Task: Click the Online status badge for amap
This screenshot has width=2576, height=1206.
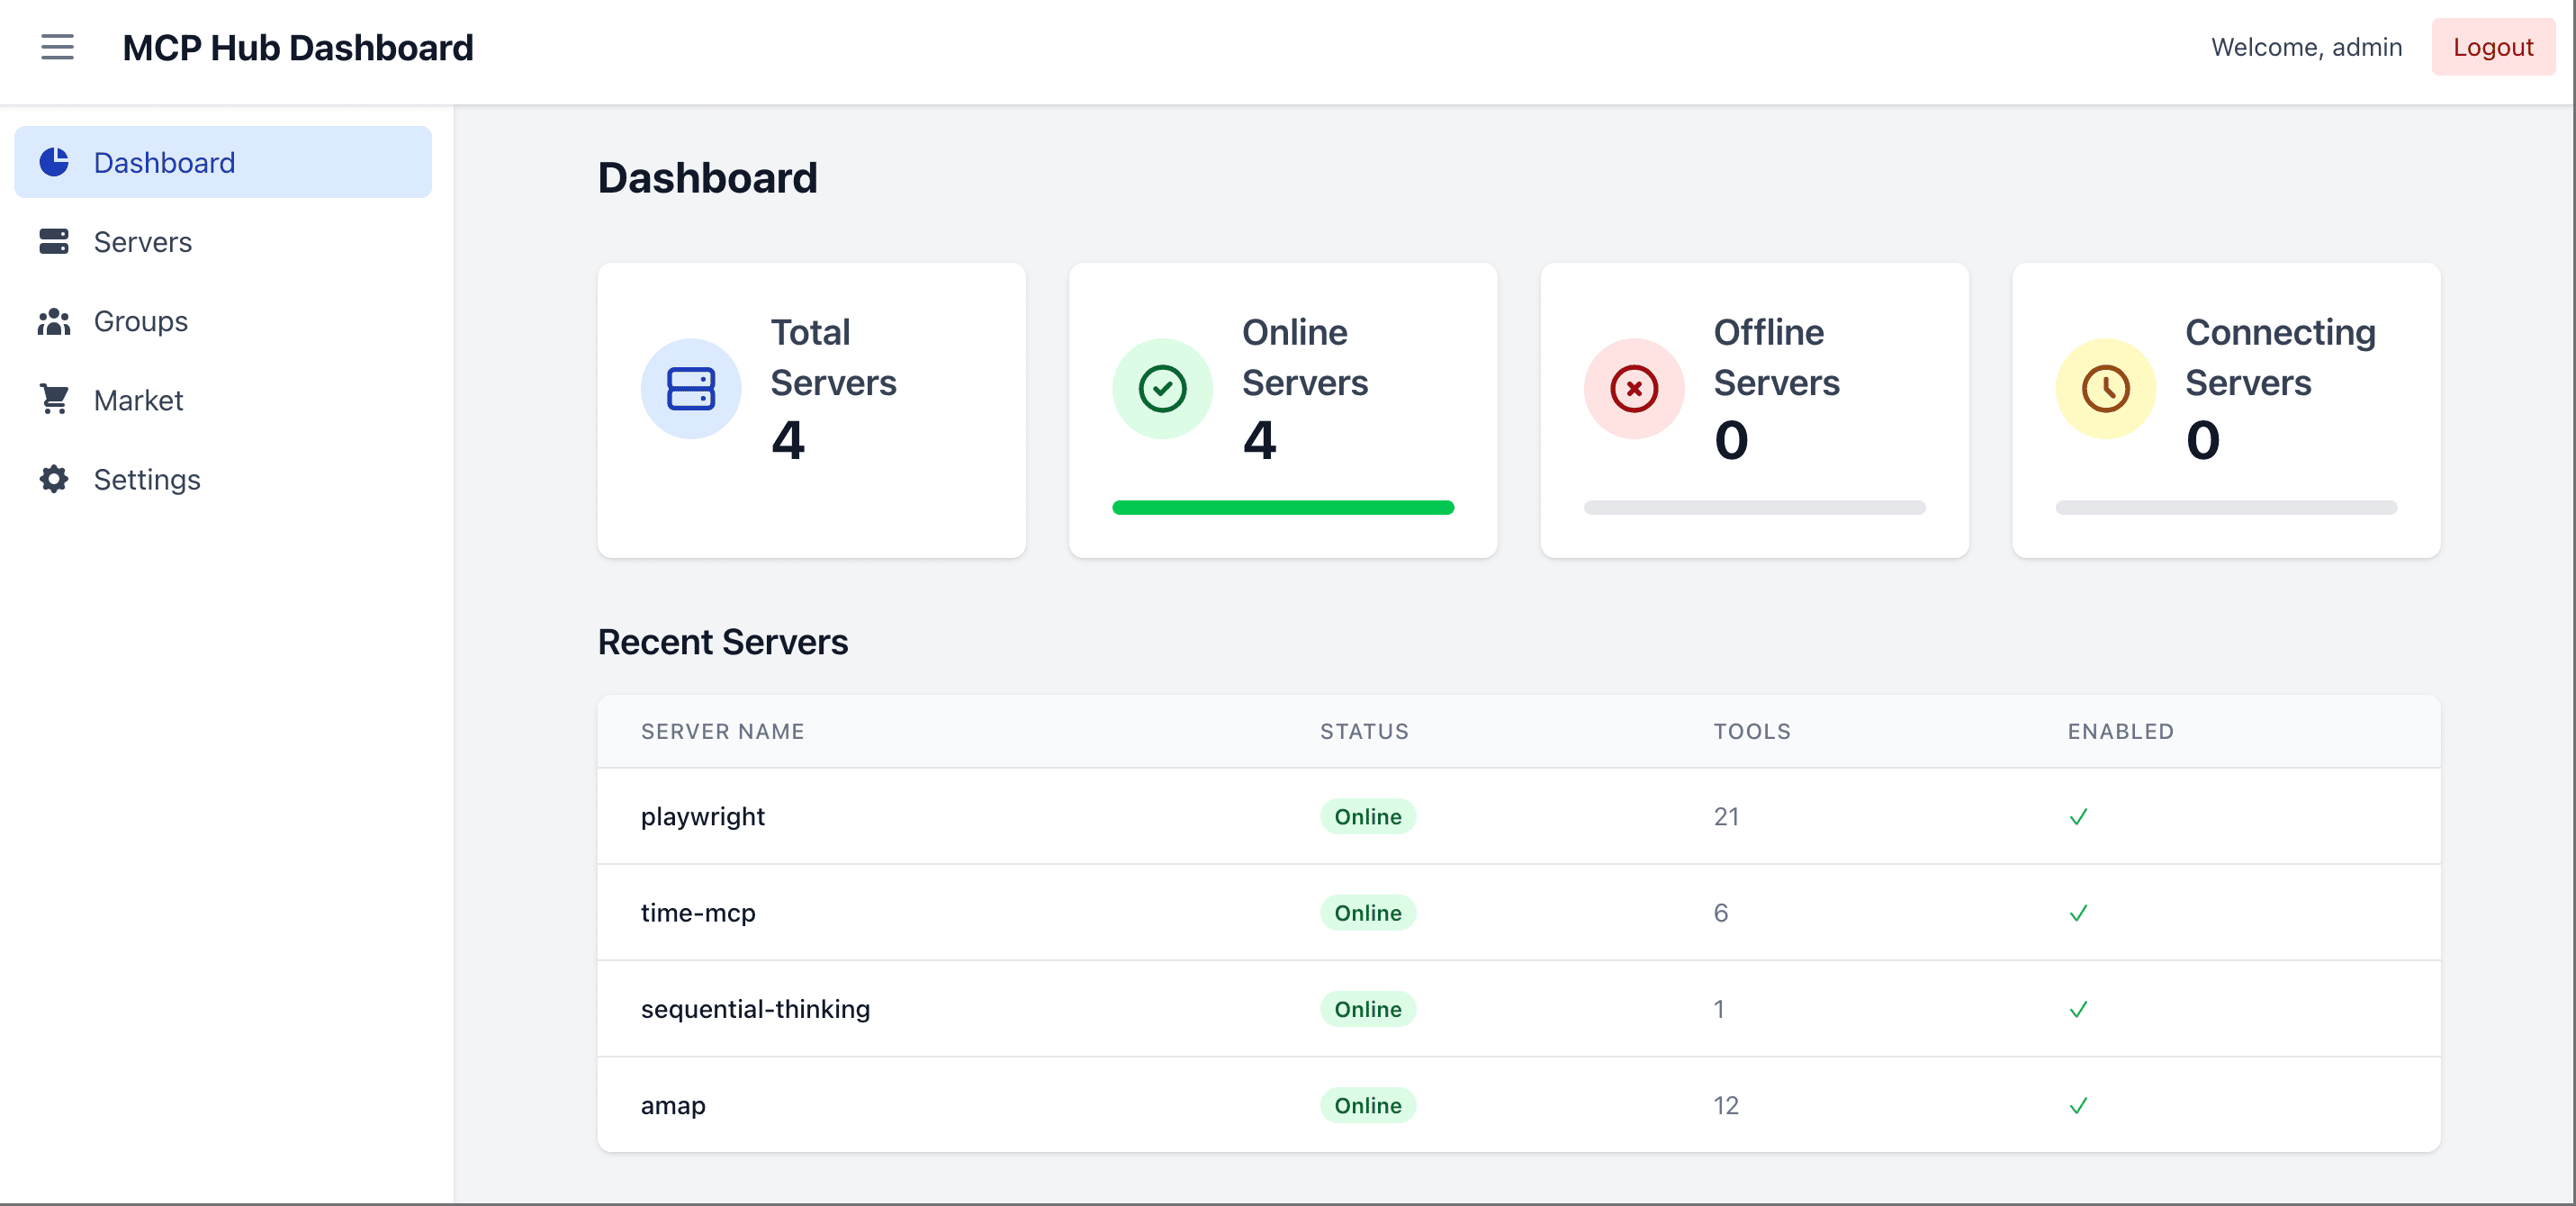Action: tap(1367, 1105)
